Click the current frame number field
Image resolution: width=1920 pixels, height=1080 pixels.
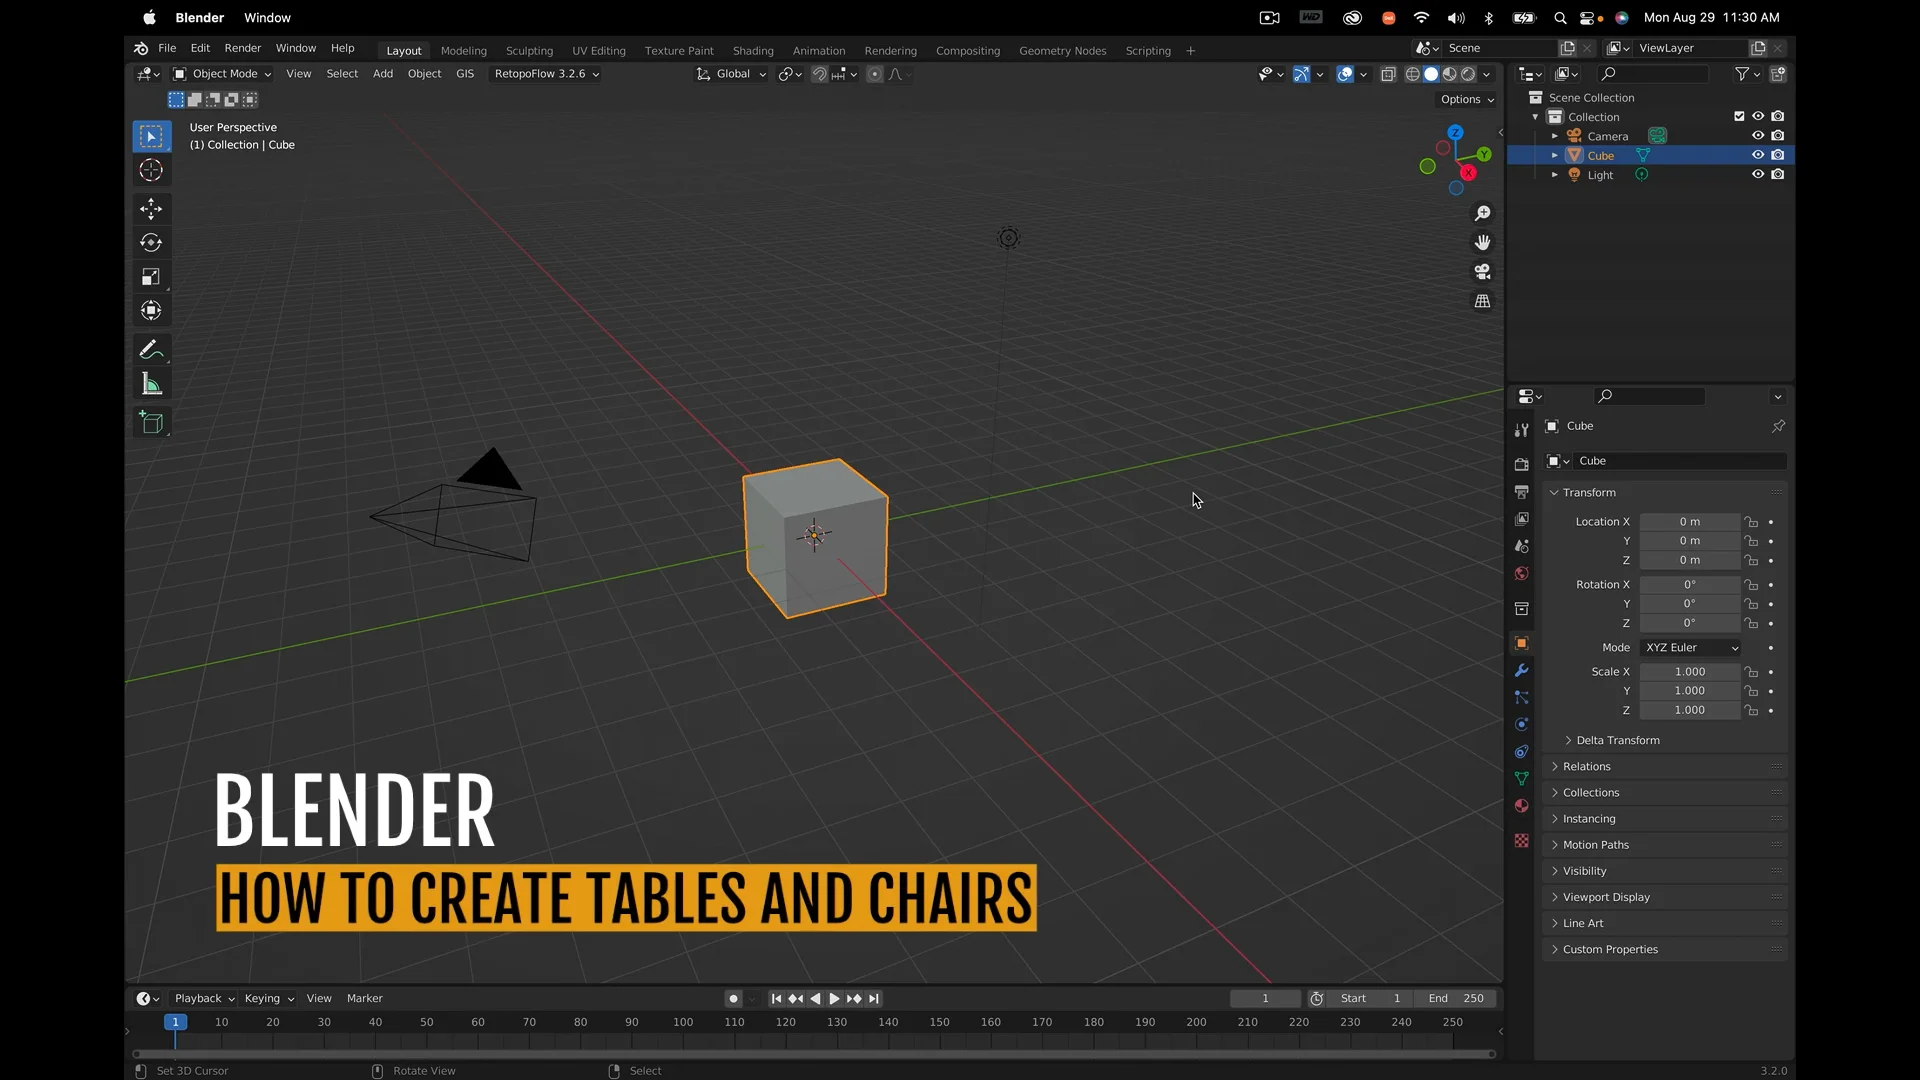click(1265, 998)
